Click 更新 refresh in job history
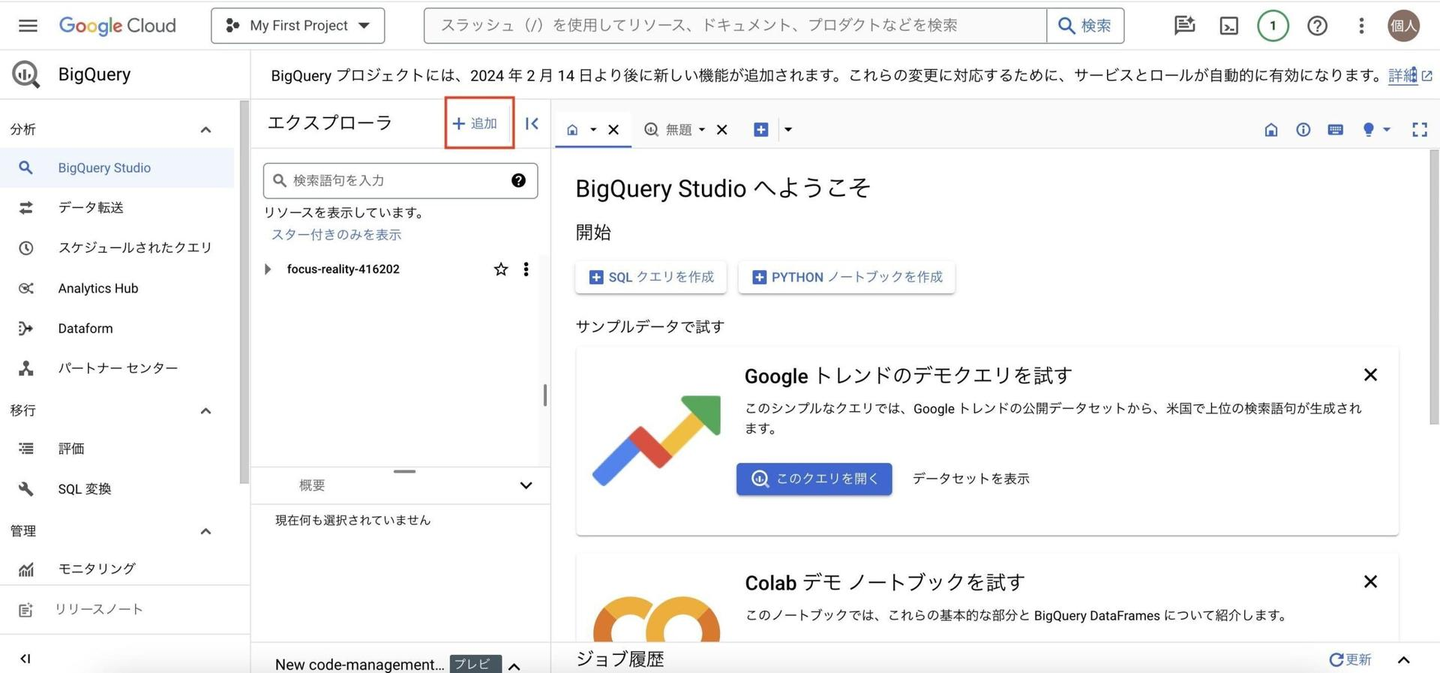The height and width of the screenshot is (673, 1440). 1350,659
